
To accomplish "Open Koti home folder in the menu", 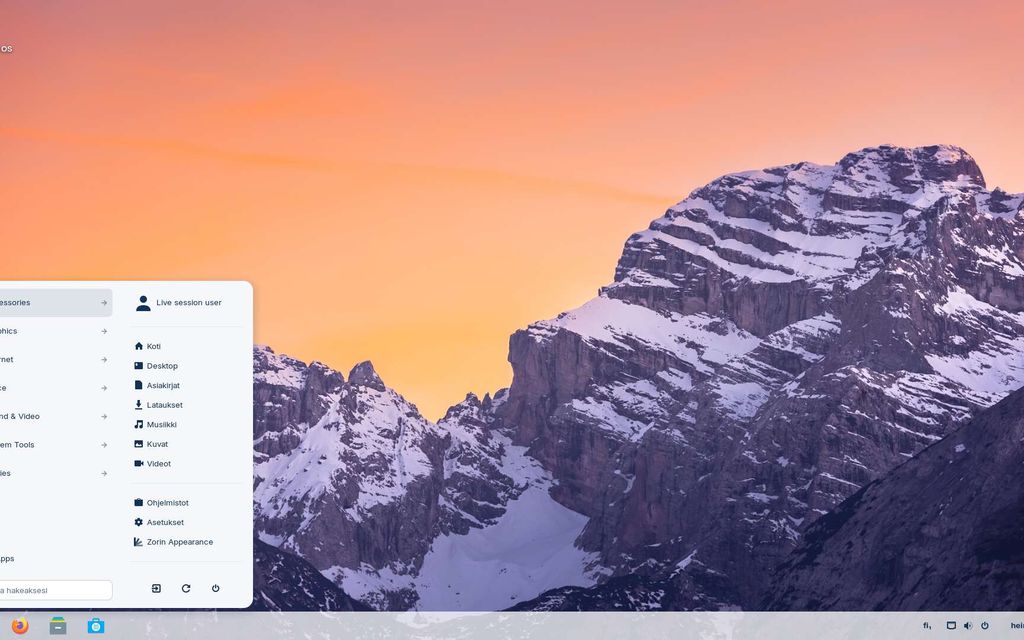I will (x=153, y=346).
